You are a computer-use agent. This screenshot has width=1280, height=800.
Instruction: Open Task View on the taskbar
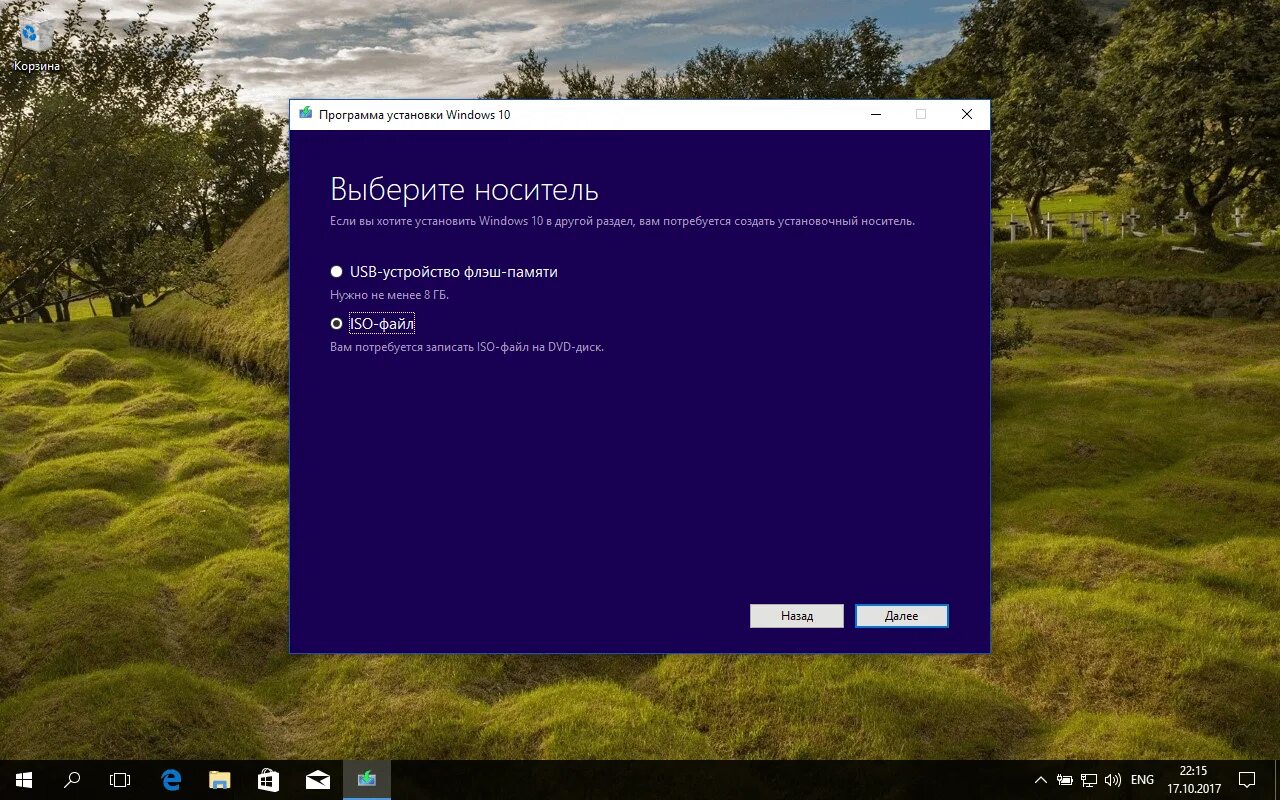tap(120, 780)
